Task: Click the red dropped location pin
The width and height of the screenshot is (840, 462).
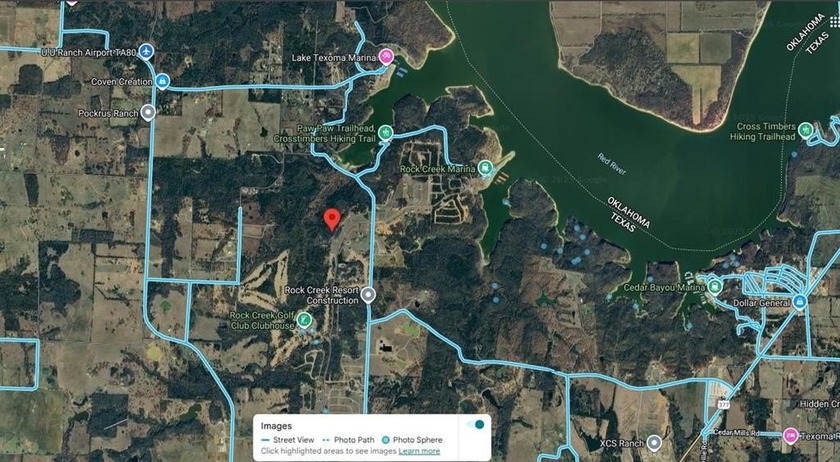Action: pos(332,220)
